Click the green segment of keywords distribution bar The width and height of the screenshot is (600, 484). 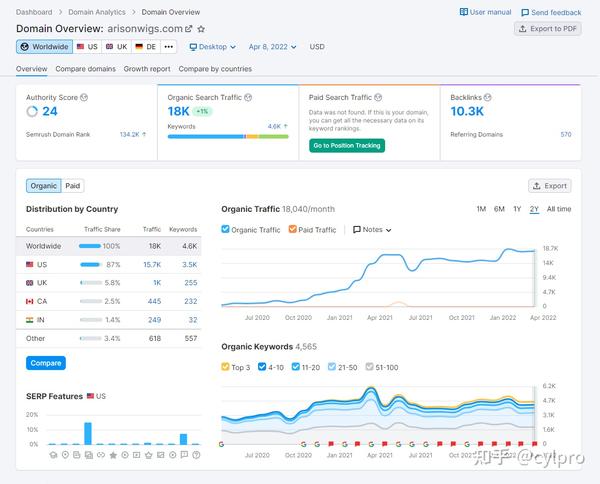(x=274, y=136)
